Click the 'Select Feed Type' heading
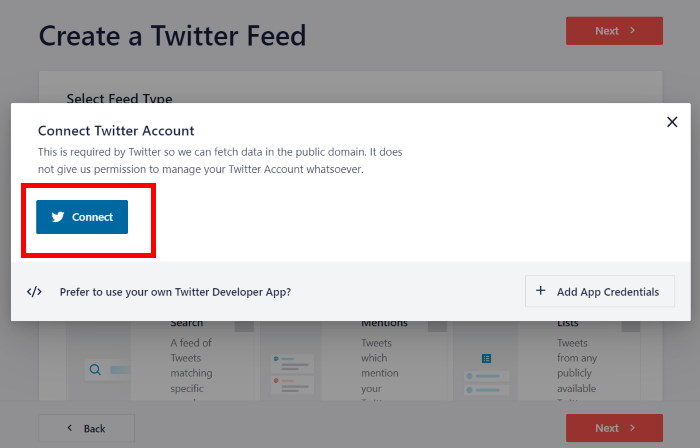The image size is (700, 448). coord(119,98)
